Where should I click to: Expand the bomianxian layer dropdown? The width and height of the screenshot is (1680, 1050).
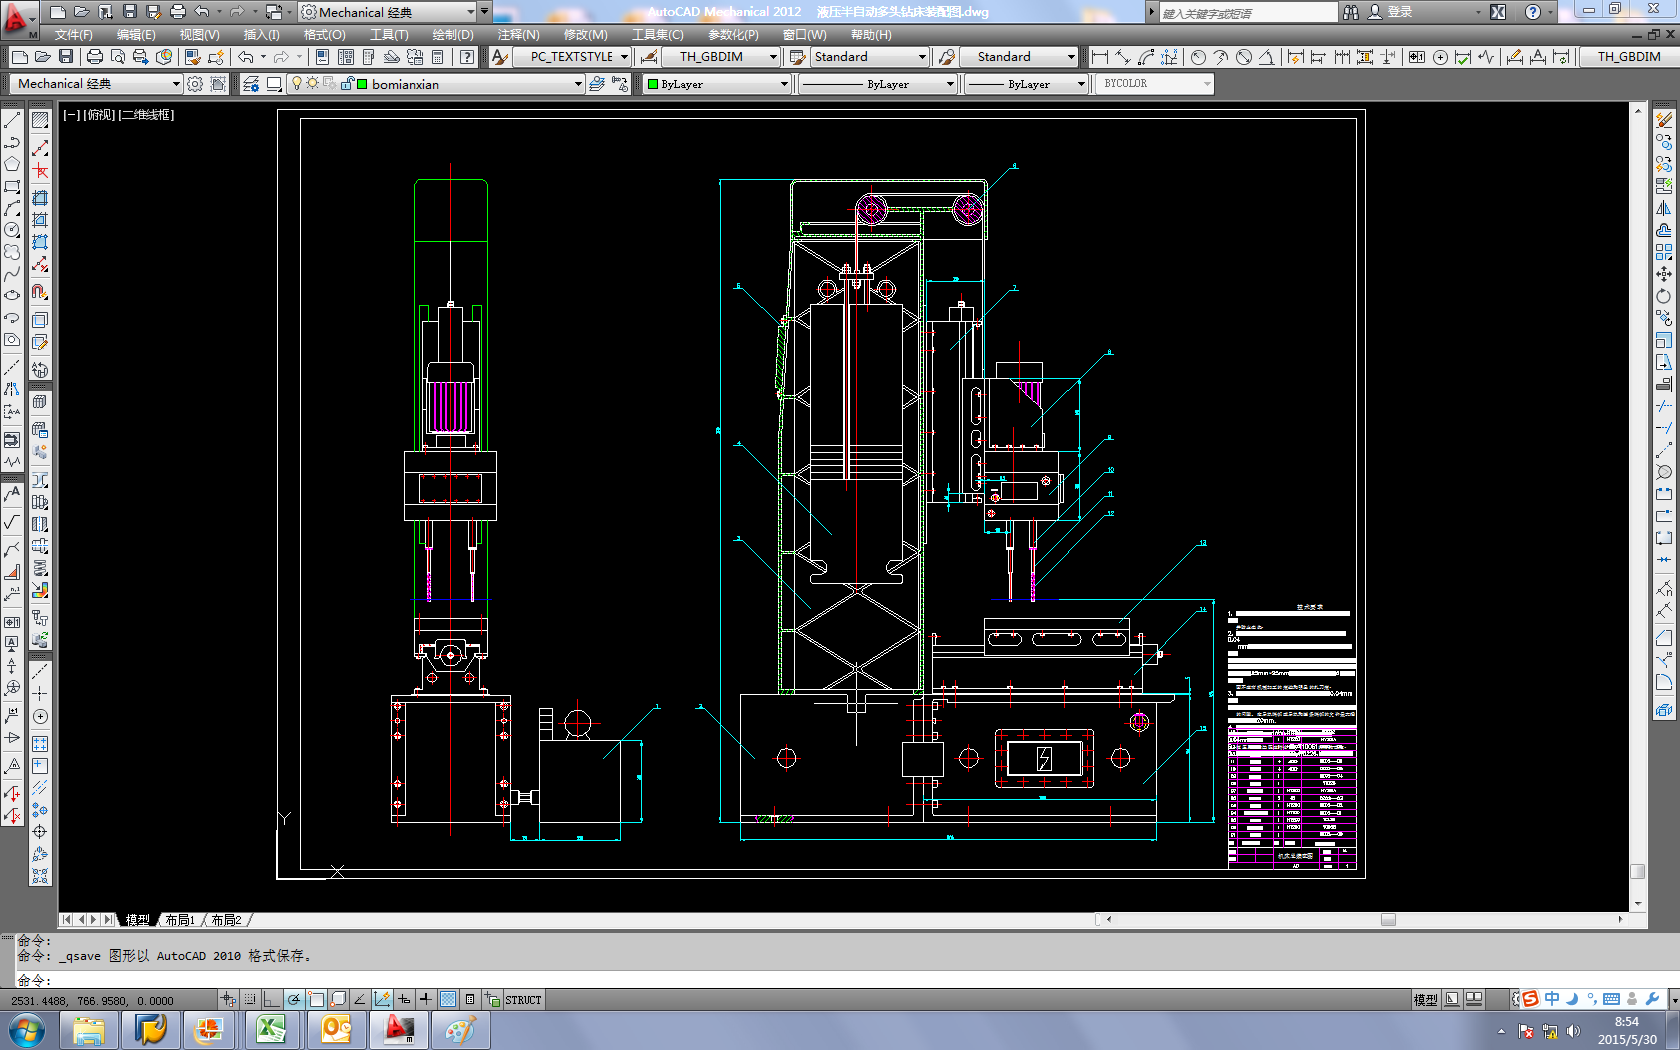pyautogui.click(x=578, y=84)
